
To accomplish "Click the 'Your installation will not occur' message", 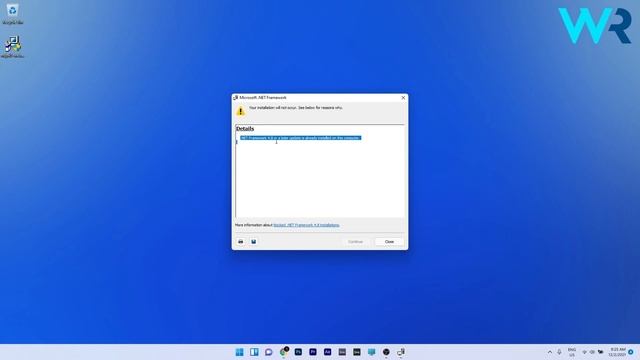I will click(296, 108).
